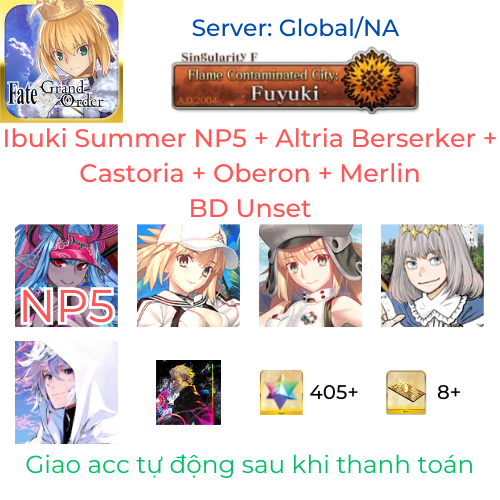Select the Ibuki Summer NP5 portrait
Viewport: 500px width, 500px height.
point(66,275)
